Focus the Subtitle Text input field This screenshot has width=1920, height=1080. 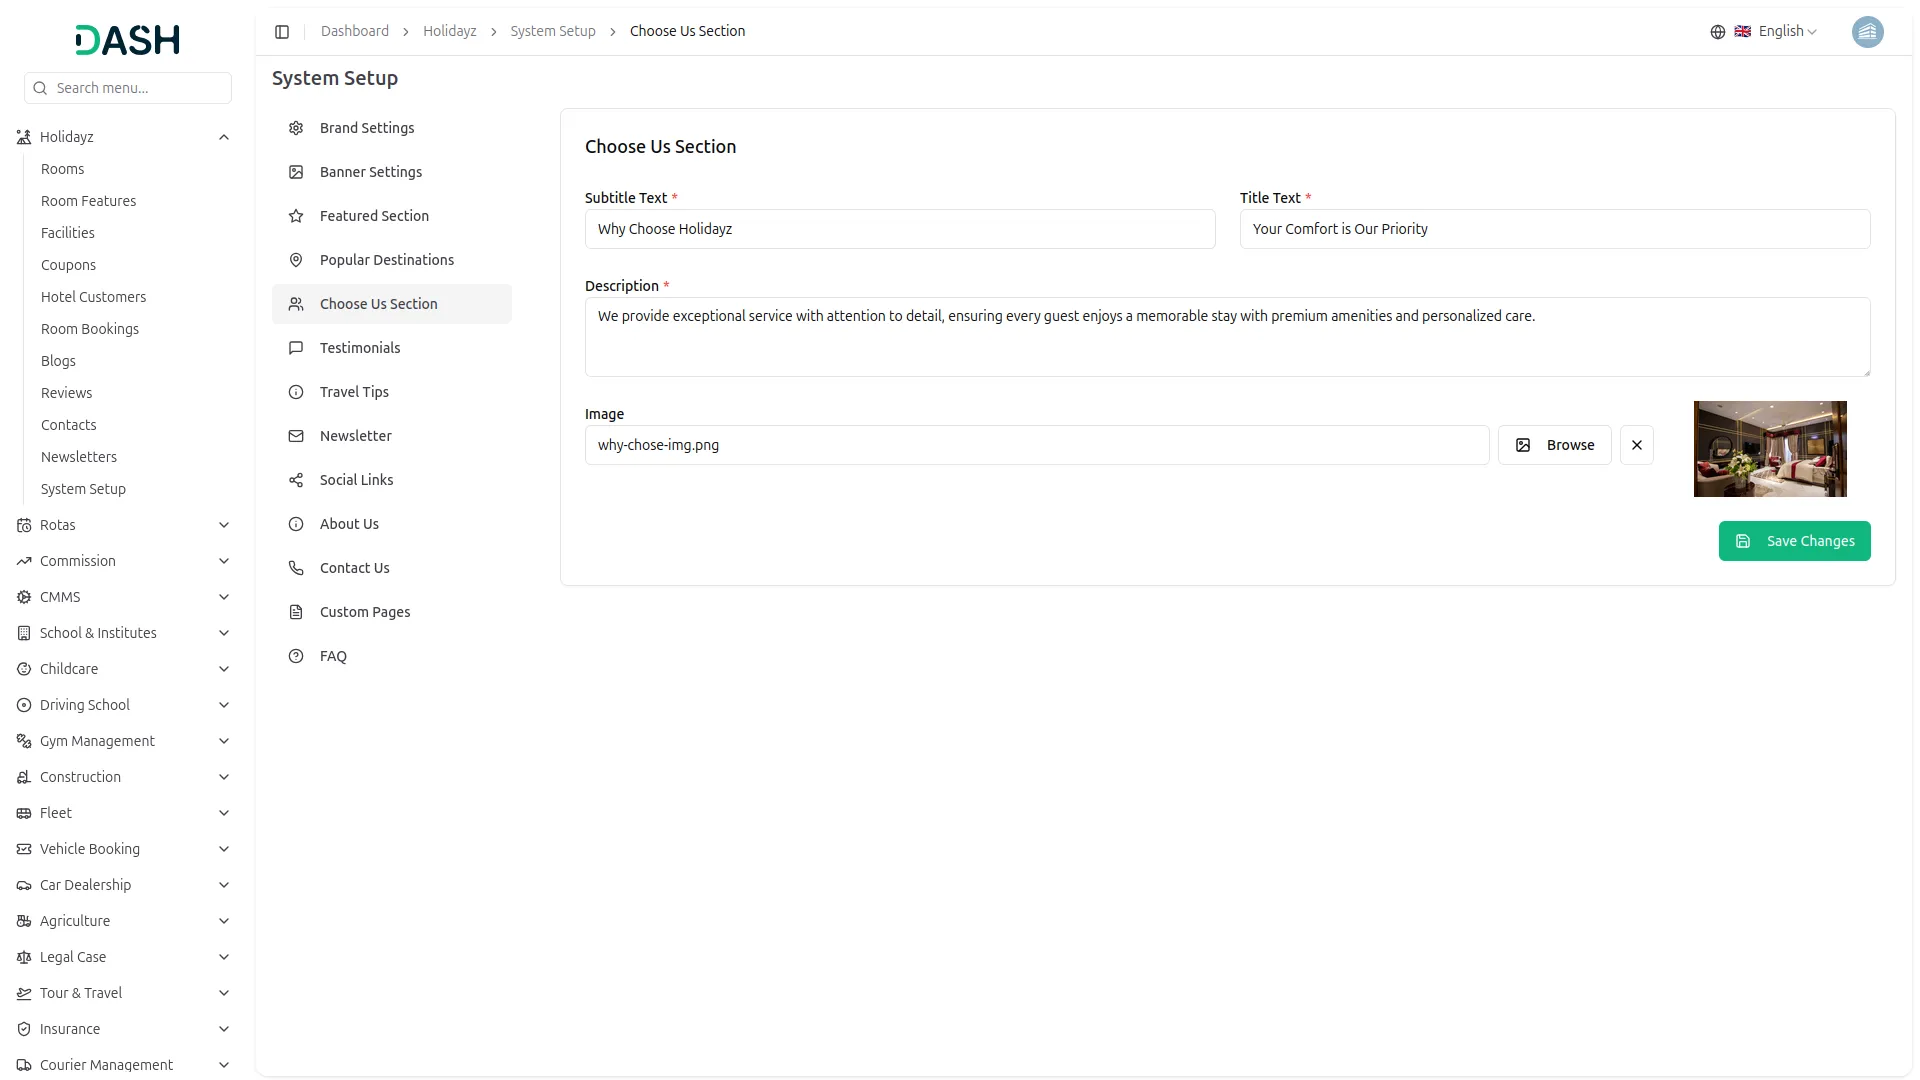point(900,229)
